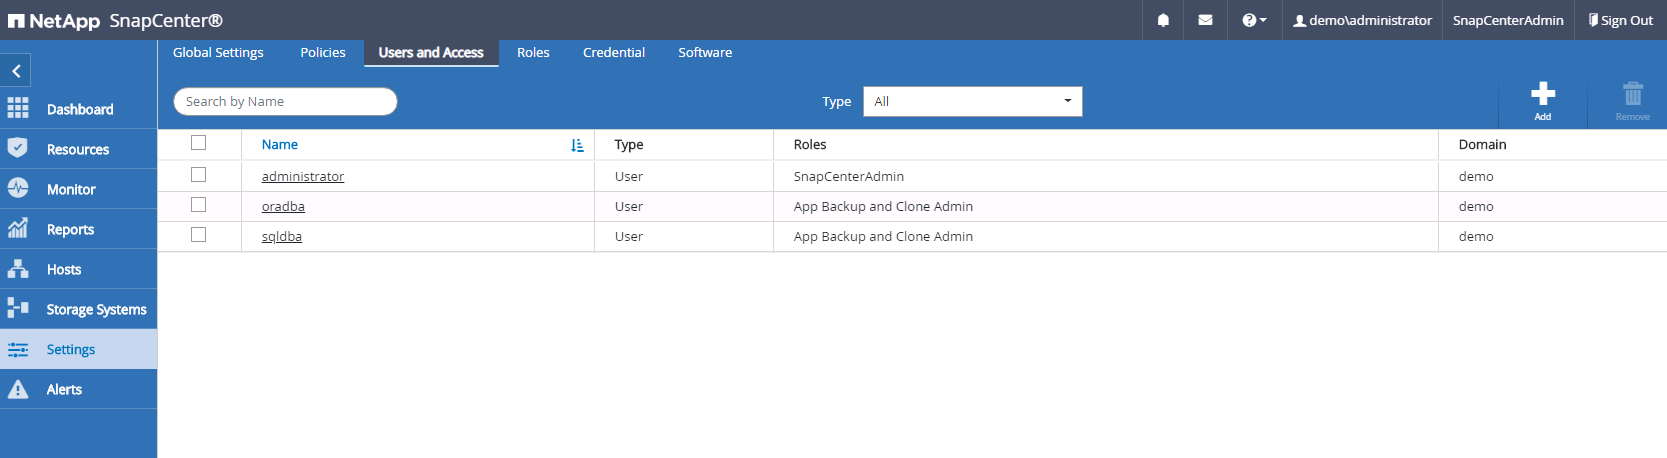This screenshot has height=458, width=1667.
Task: Click the Sign Out button
Action: coord(1620,20)
